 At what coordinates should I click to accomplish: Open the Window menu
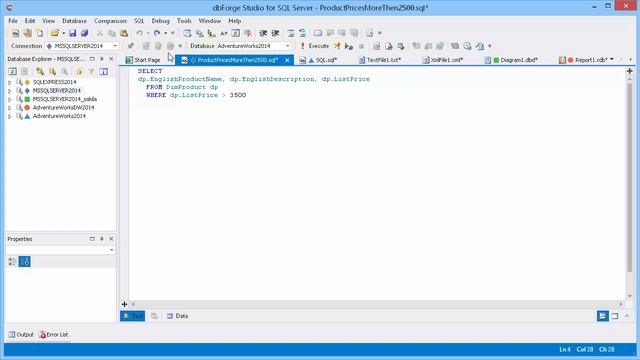coord(210,21)
